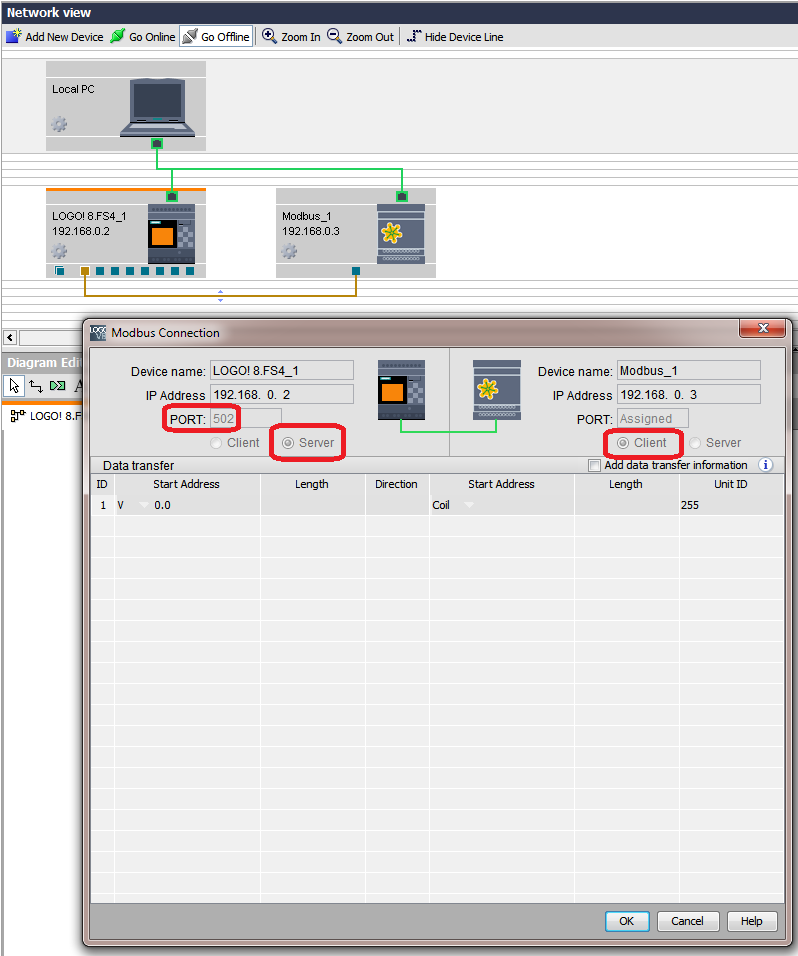
Task: Click Modbus IP Address field 192.168.0.3
Action: (x=689, y=394)
